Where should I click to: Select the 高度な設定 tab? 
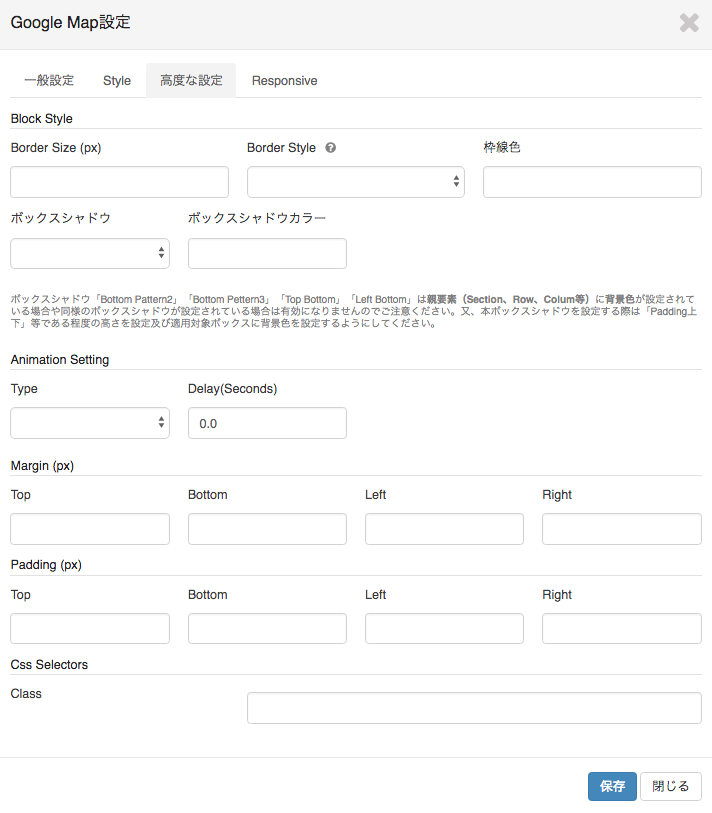point(191,80)
